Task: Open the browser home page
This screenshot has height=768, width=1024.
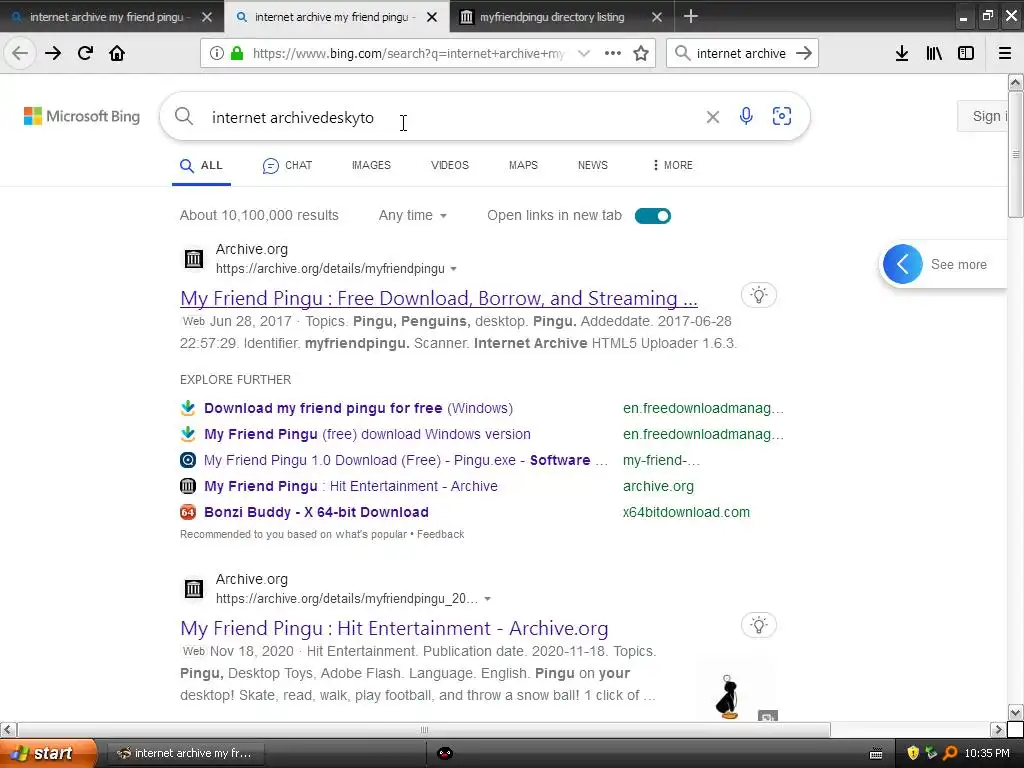Action: click(x=117, y=53)
